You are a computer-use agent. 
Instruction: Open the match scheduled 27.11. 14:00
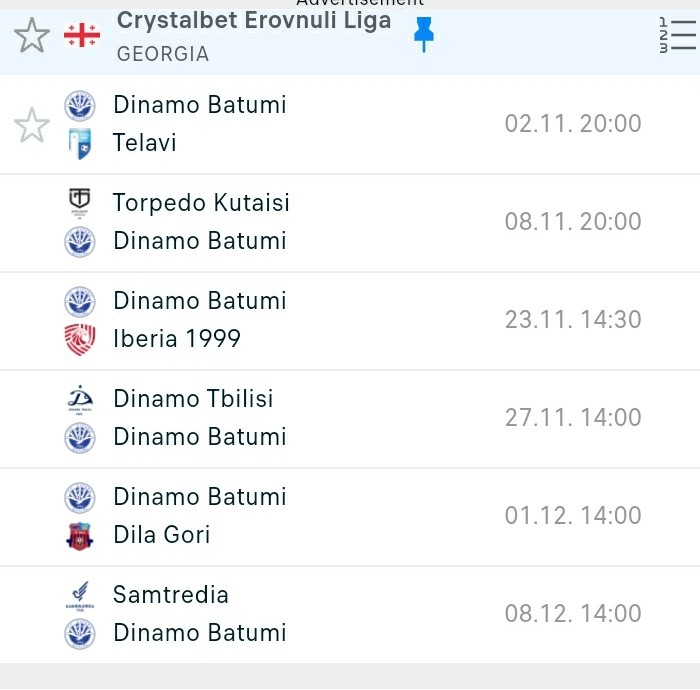pyautogui.click(x=350, y=418)
